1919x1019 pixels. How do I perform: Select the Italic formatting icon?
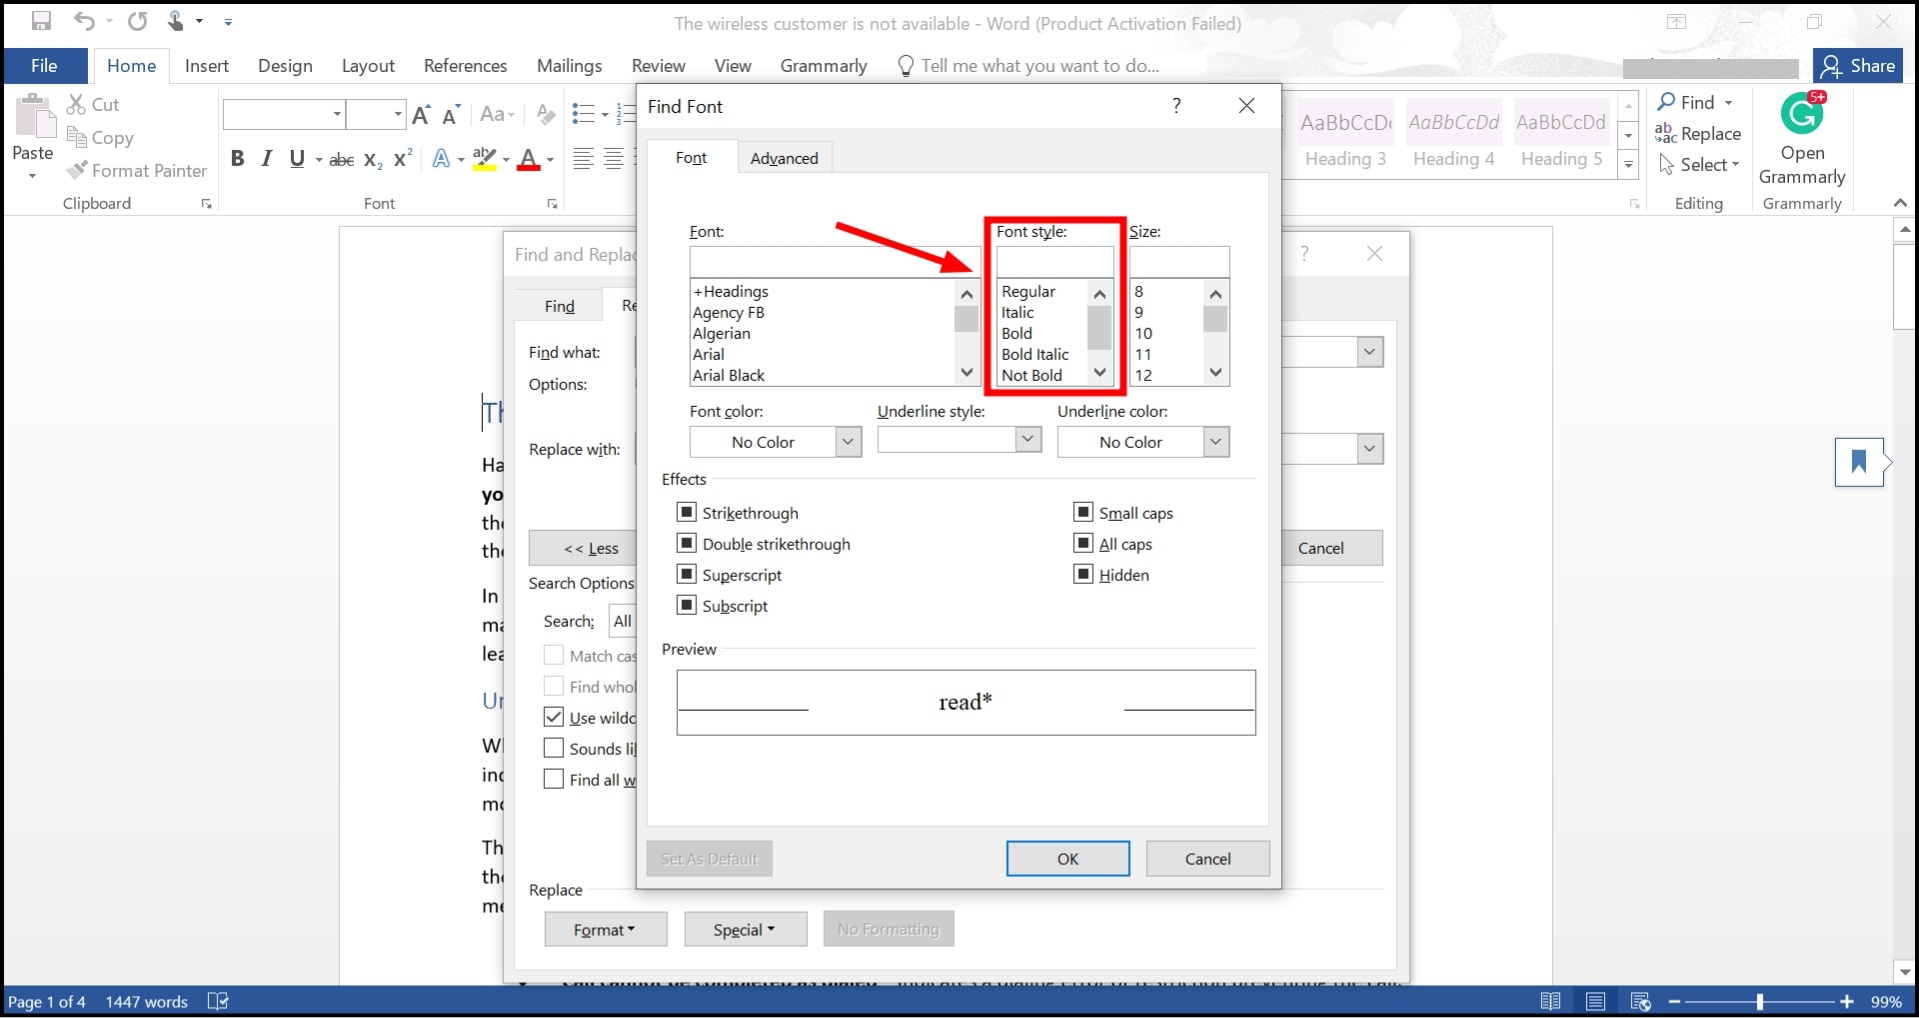(266, 158)
